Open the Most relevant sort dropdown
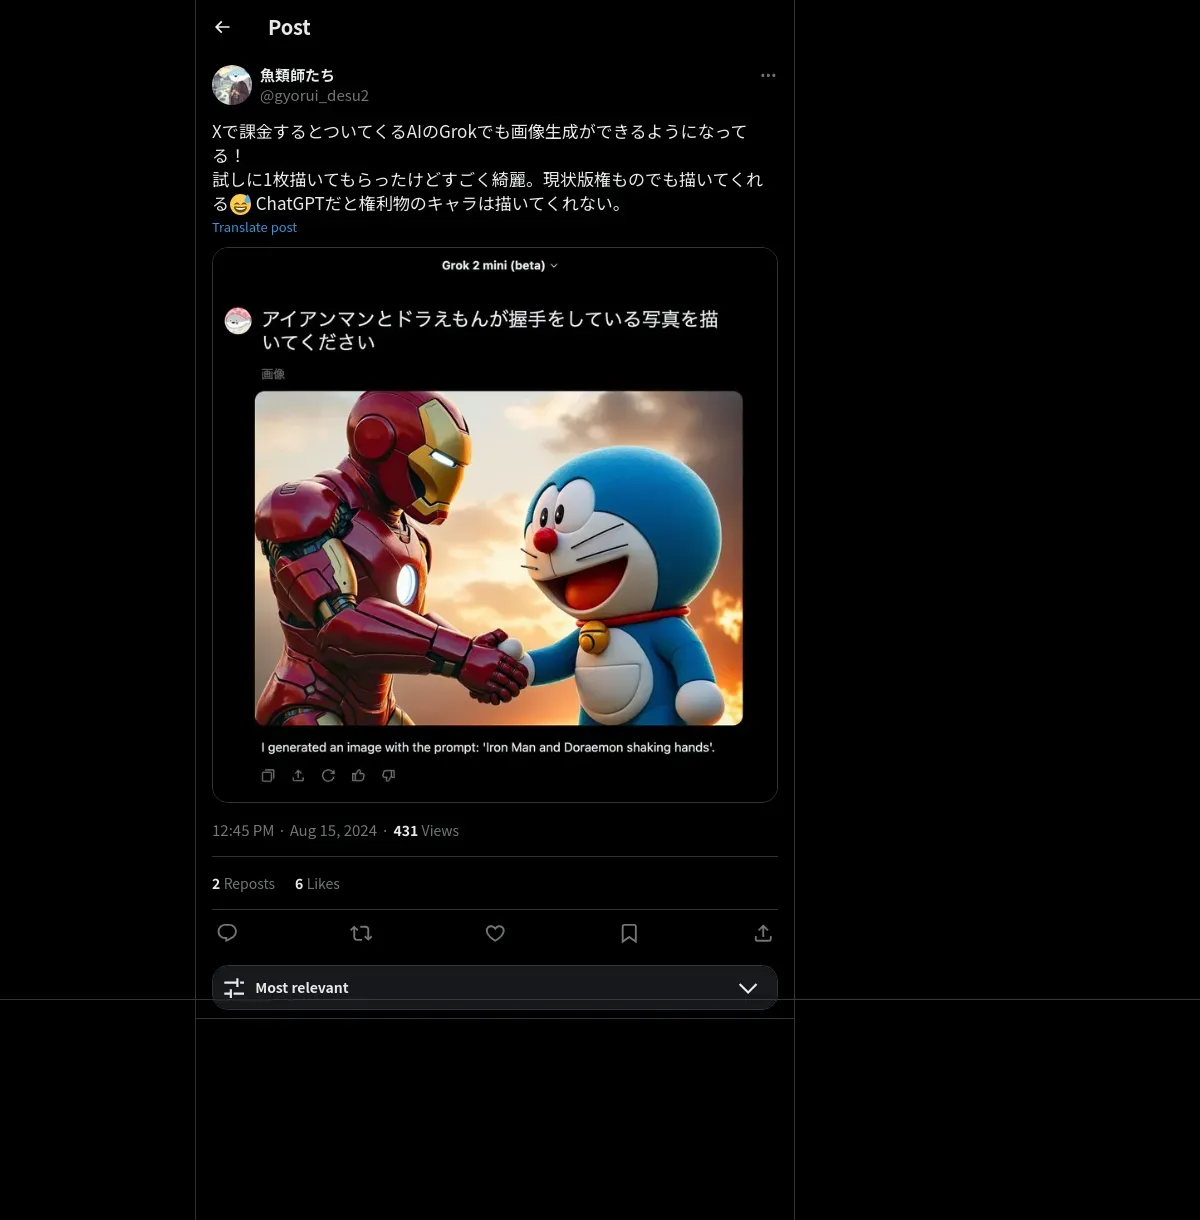The image size is (1200, 1220). pos(495,987)
